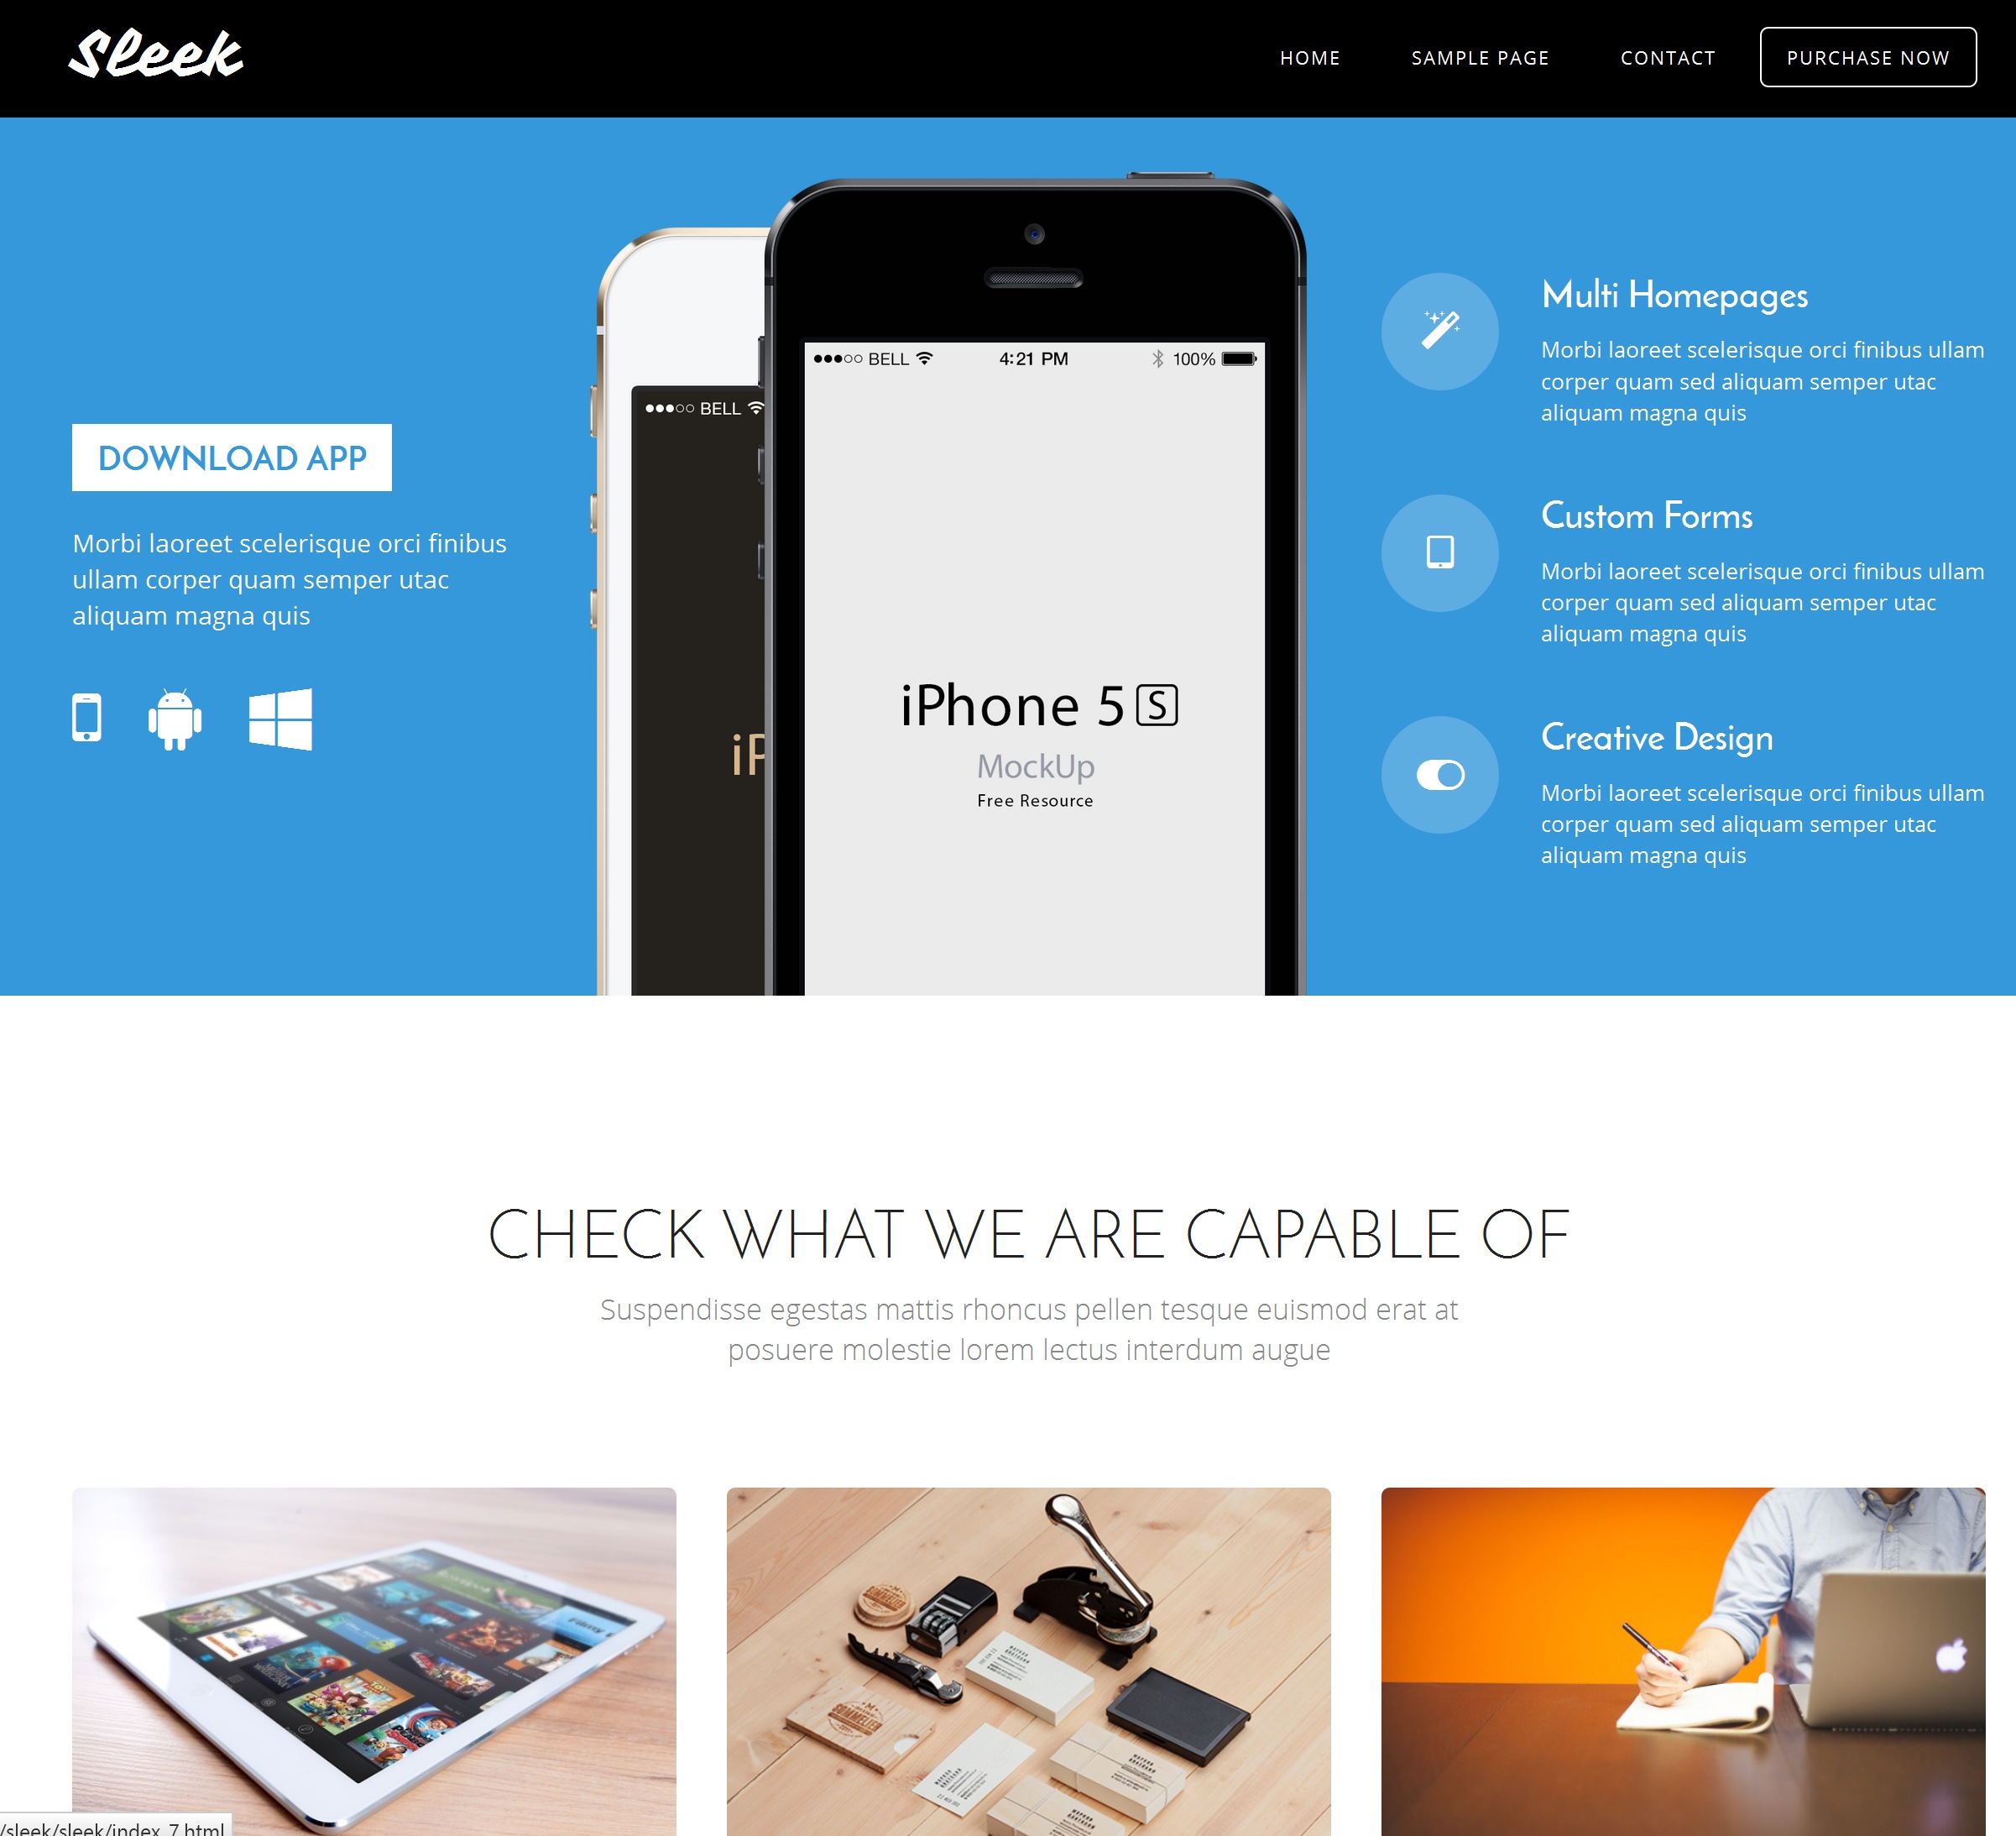Click the Windows logo icon
Screen dimensions: 2016x1836
[x=281, y=719]
